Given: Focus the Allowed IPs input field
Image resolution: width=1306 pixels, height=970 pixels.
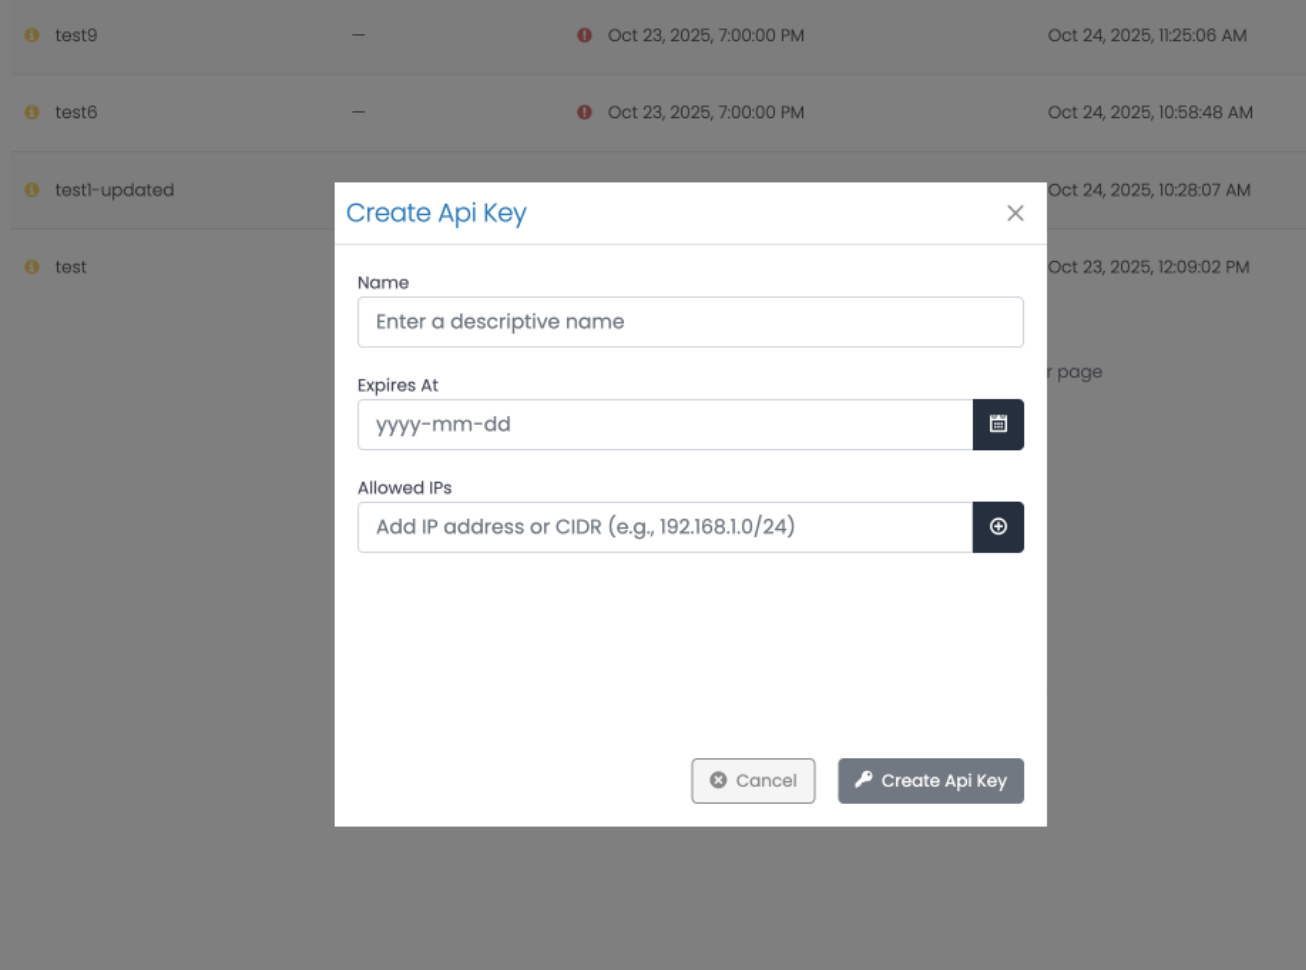Looking at the screenshot, I should coord(665,527).
